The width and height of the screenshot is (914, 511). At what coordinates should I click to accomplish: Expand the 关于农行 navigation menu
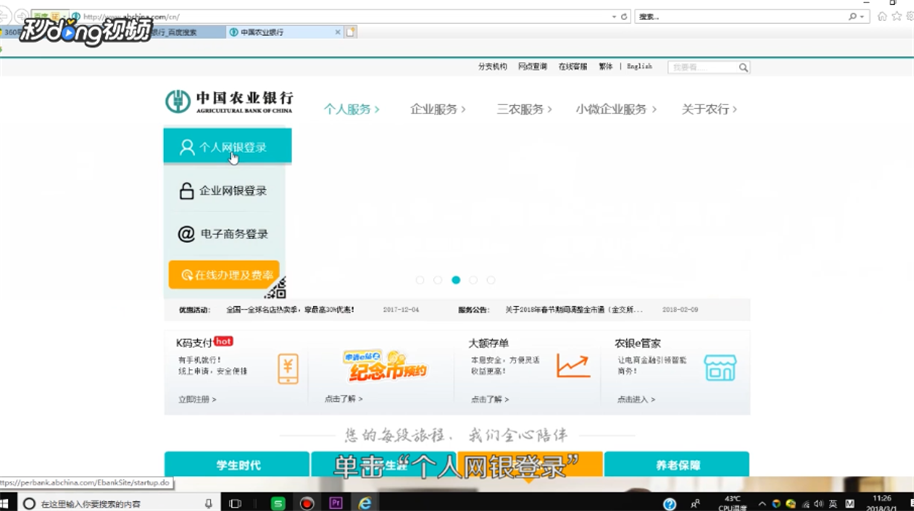coord(709,110)
